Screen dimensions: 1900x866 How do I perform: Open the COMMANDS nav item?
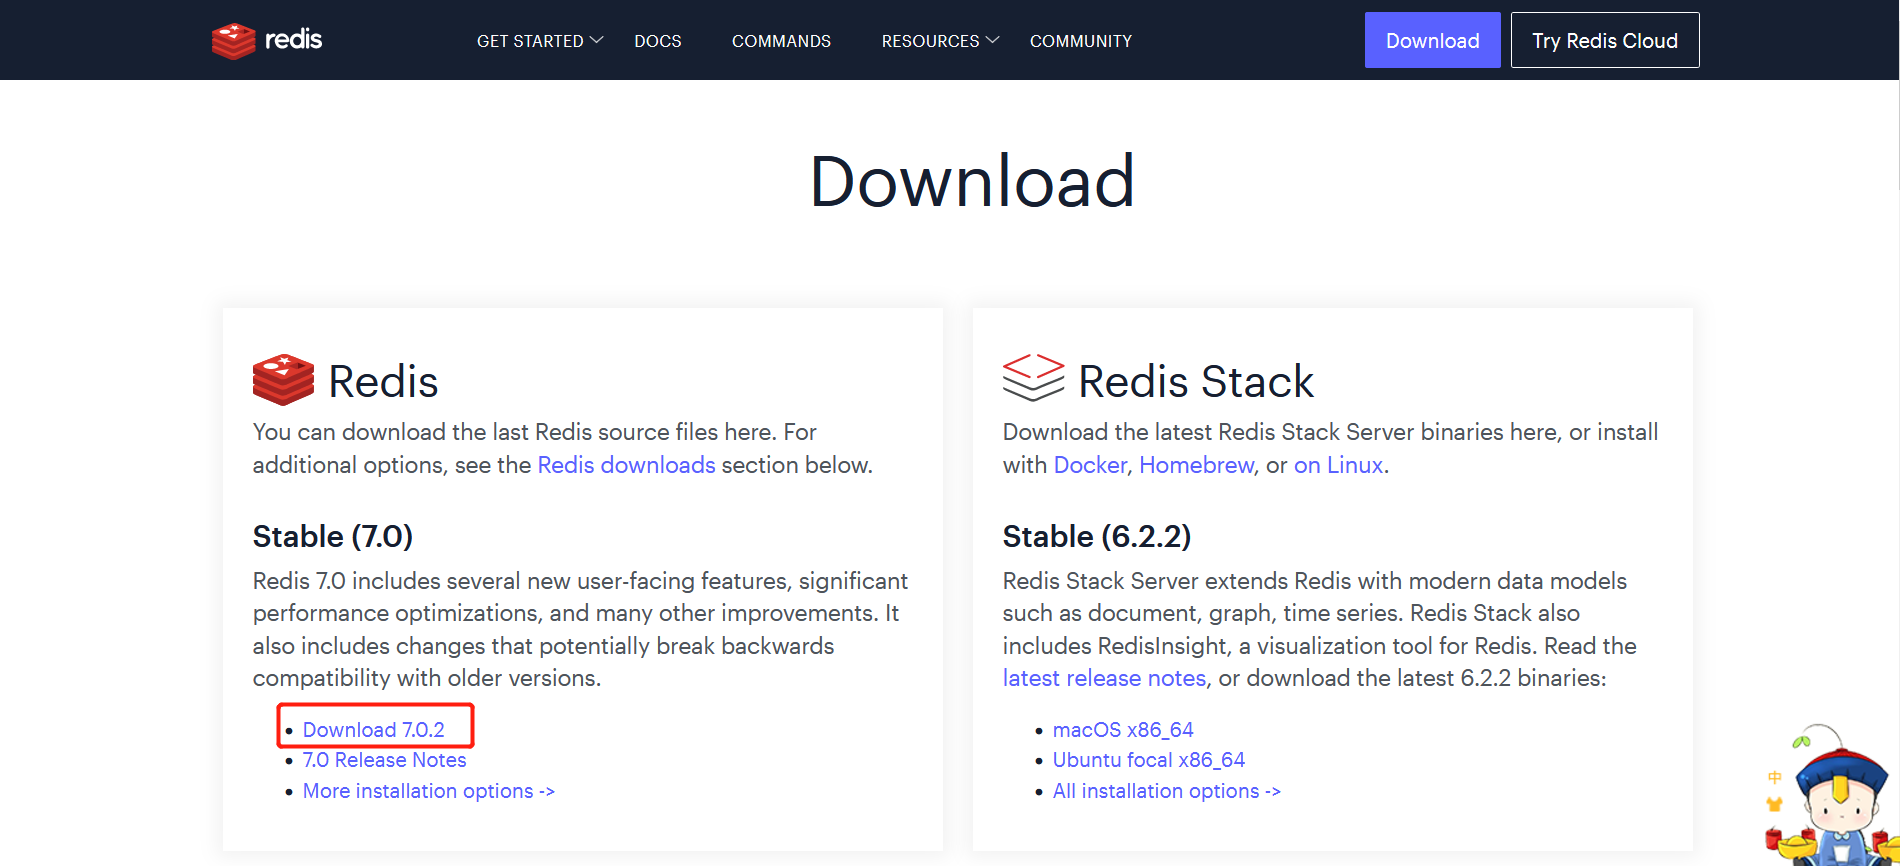(781, 41)
